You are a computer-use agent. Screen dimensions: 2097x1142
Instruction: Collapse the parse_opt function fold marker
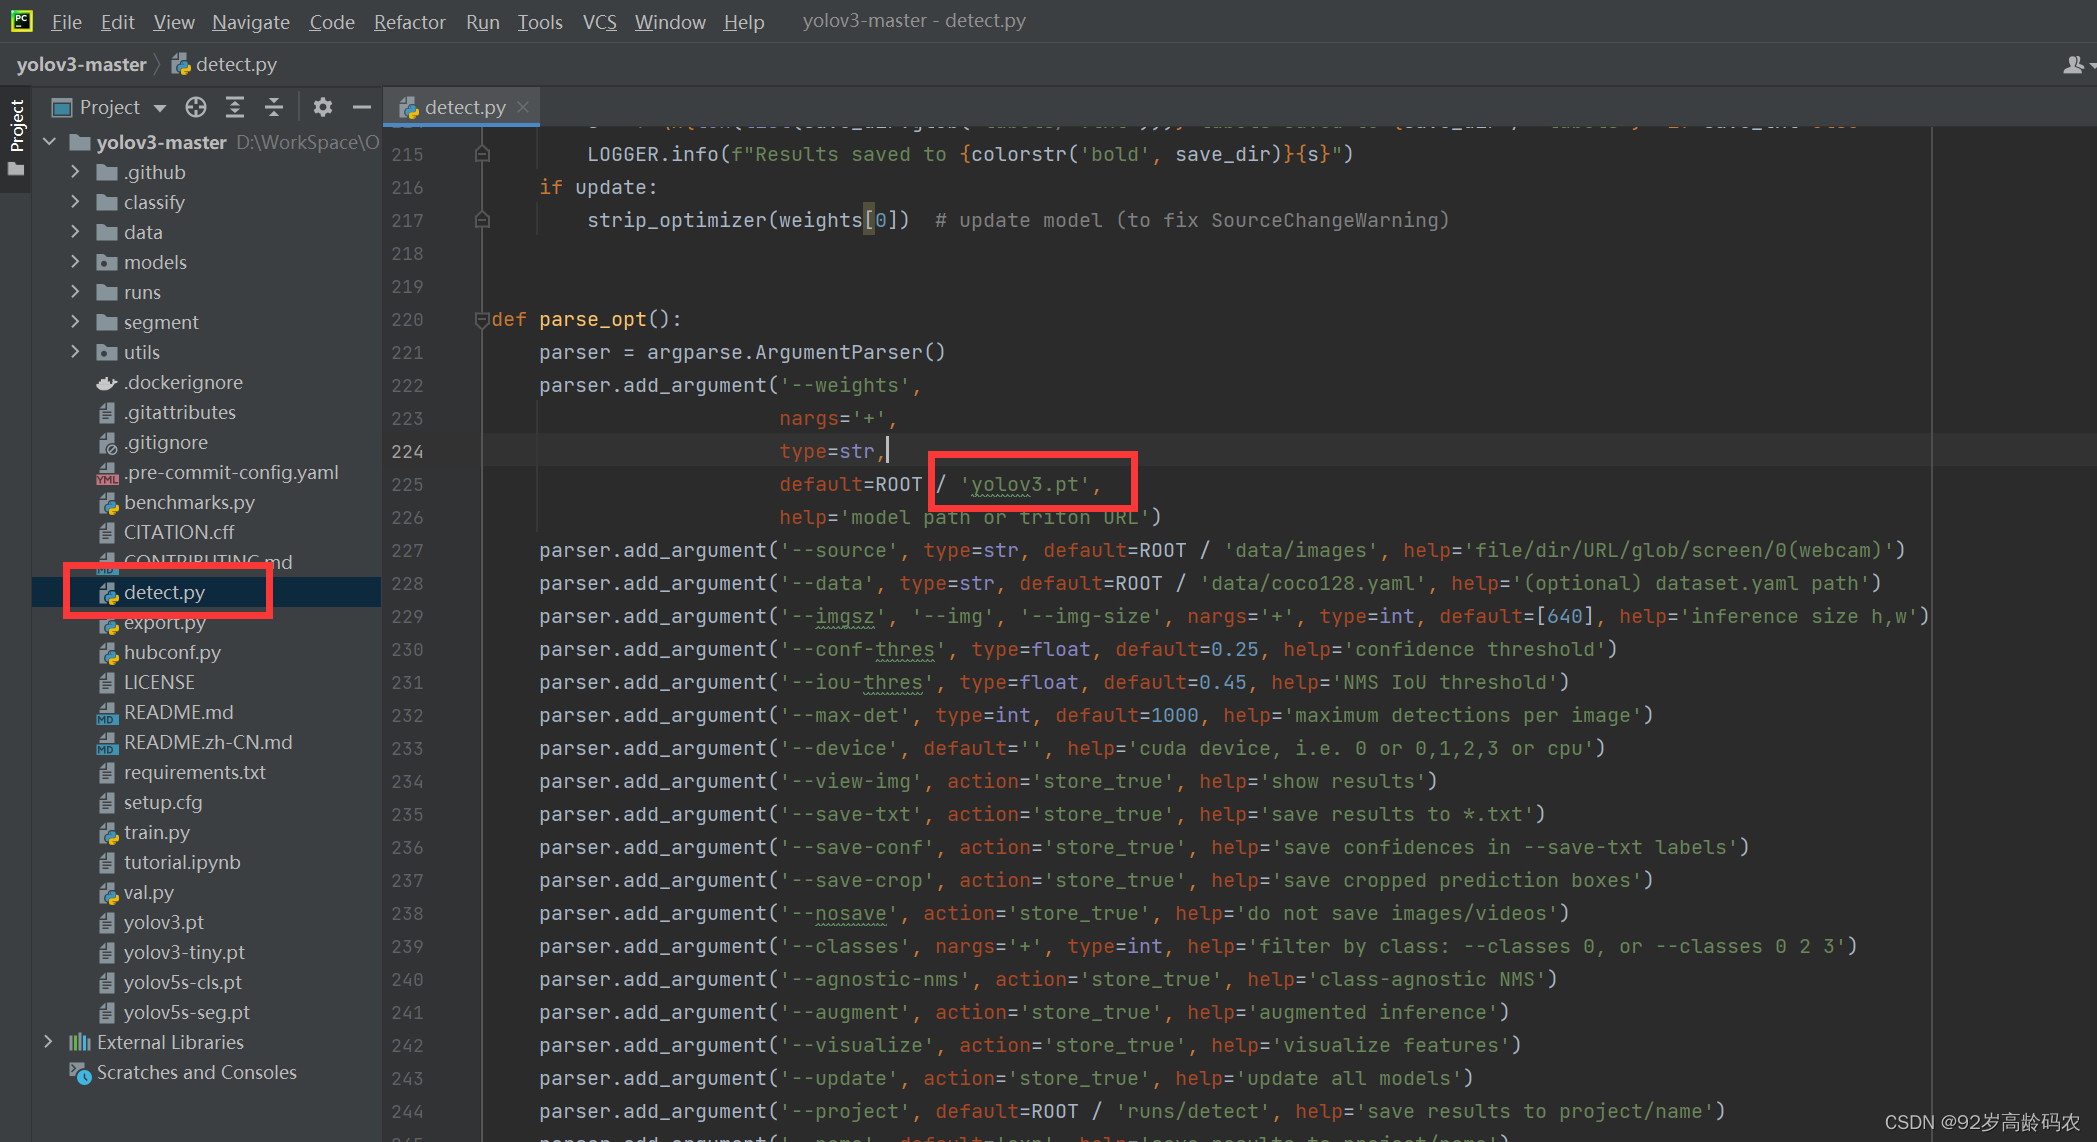pyautogui.click(x=482, y=320)
